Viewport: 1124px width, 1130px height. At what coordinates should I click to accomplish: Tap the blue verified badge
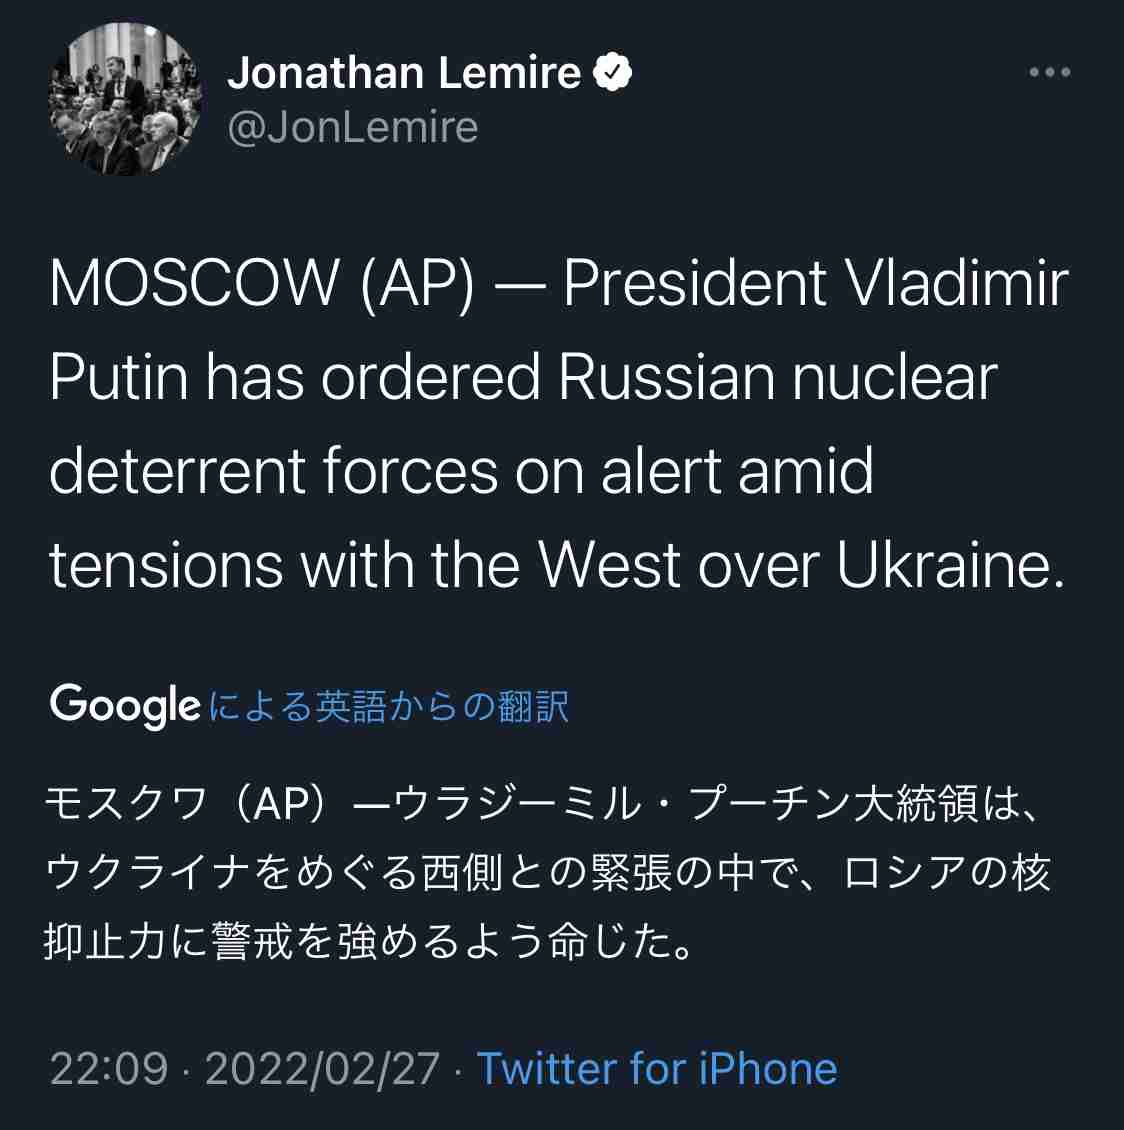click(613, 72)
